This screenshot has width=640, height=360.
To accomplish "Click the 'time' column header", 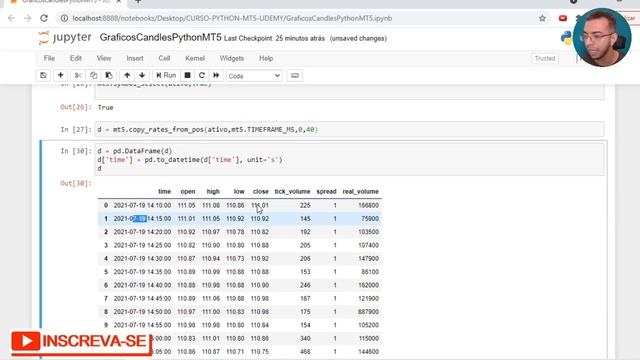I will [164, 191].
